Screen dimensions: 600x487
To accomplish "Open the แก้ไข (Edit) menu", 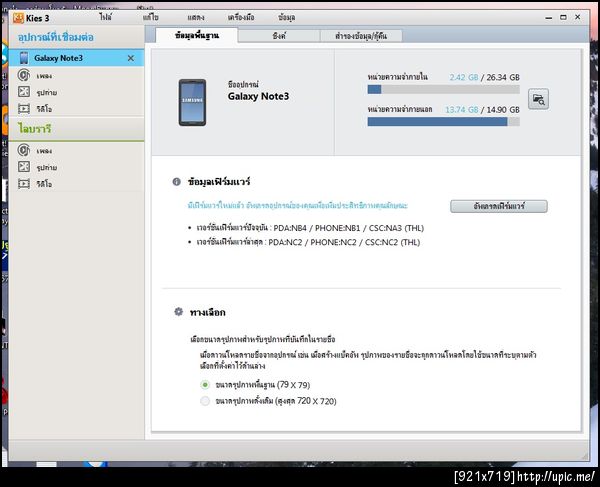I will pos(150,17).
